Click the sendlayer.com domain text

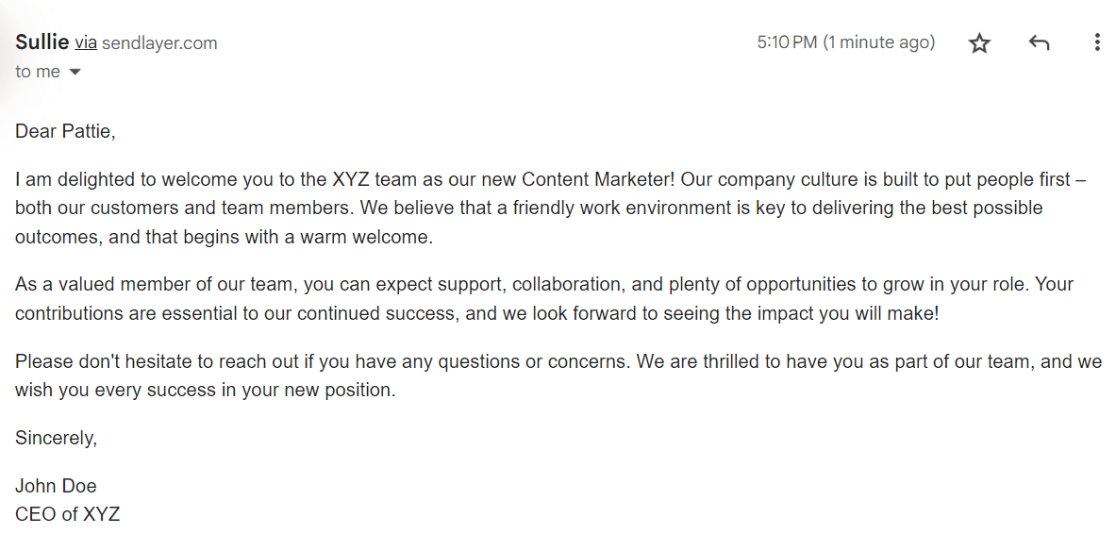point(159,43)
